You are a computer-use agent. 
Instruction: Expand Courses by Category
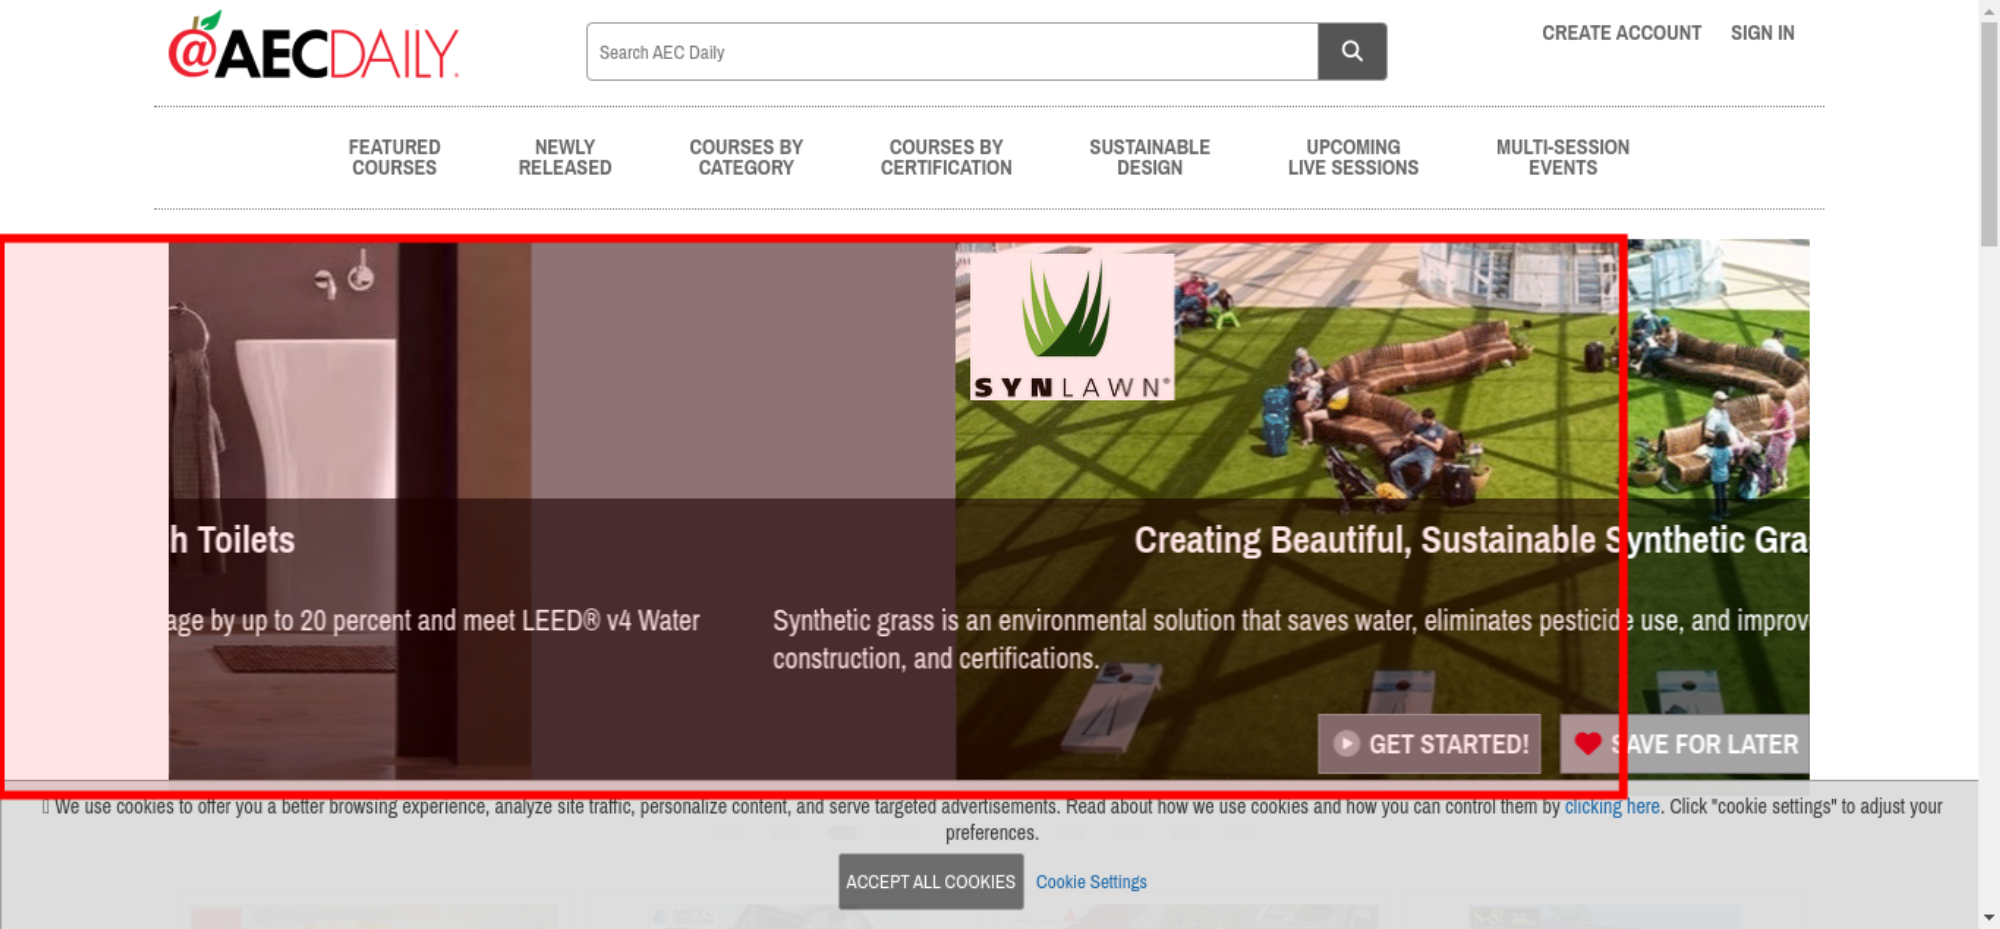(746, 158)
